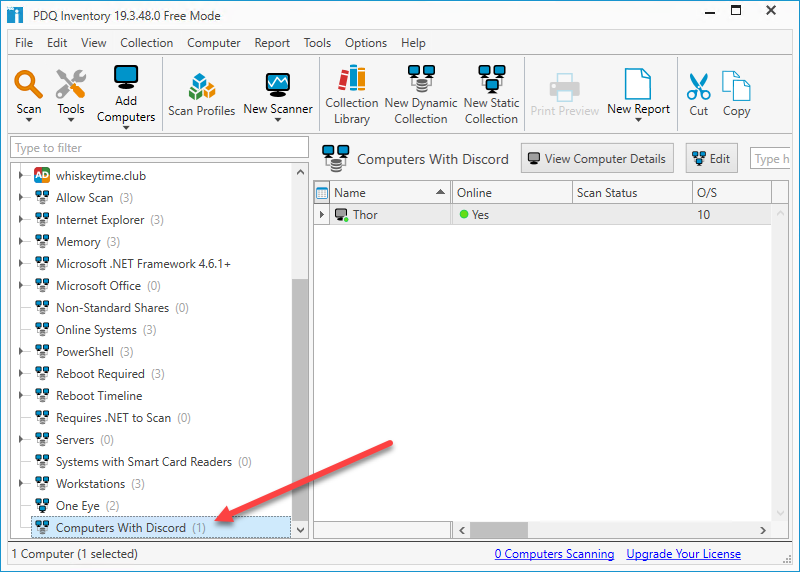Screen dimensions: 800x572
Task: Click the Microsoft Office collection icon
Action: [x=42, y=285]
